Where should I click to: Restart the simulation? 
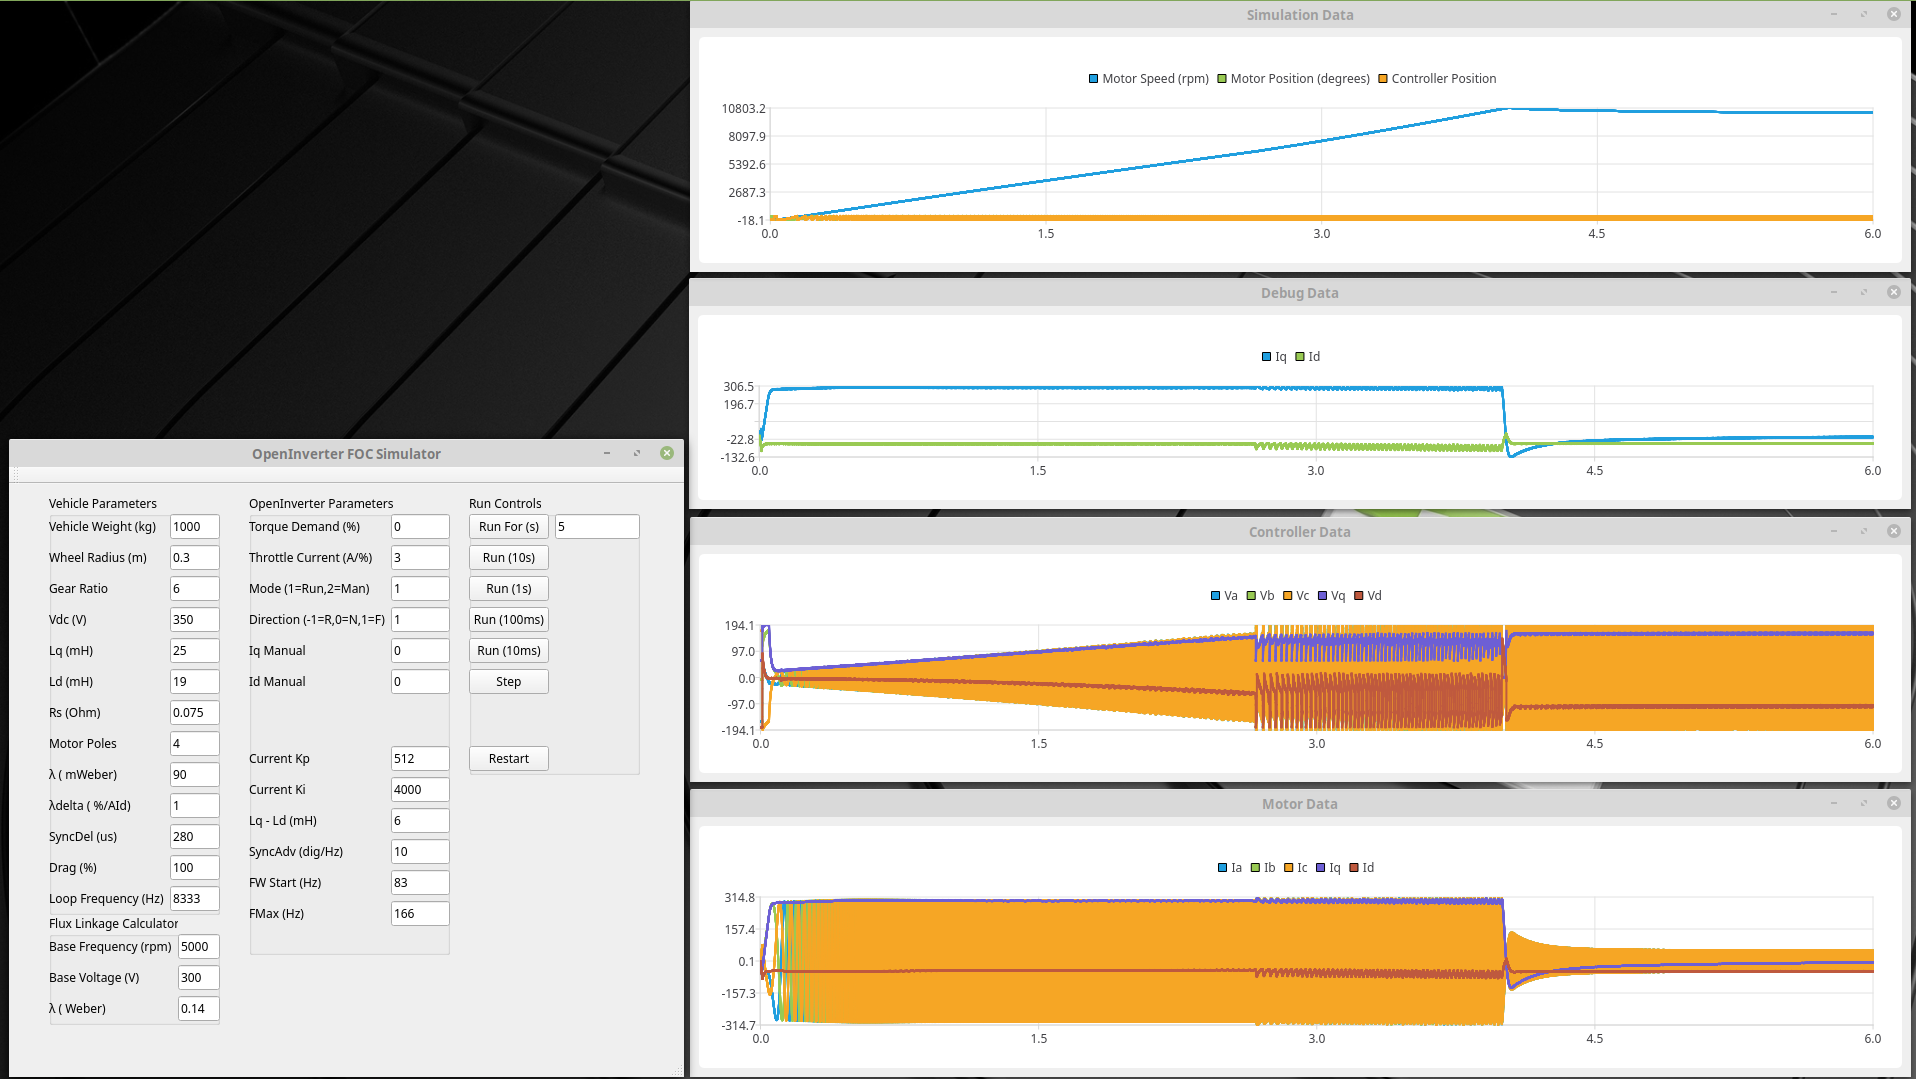pyautogui.click(x=508, y=759)
